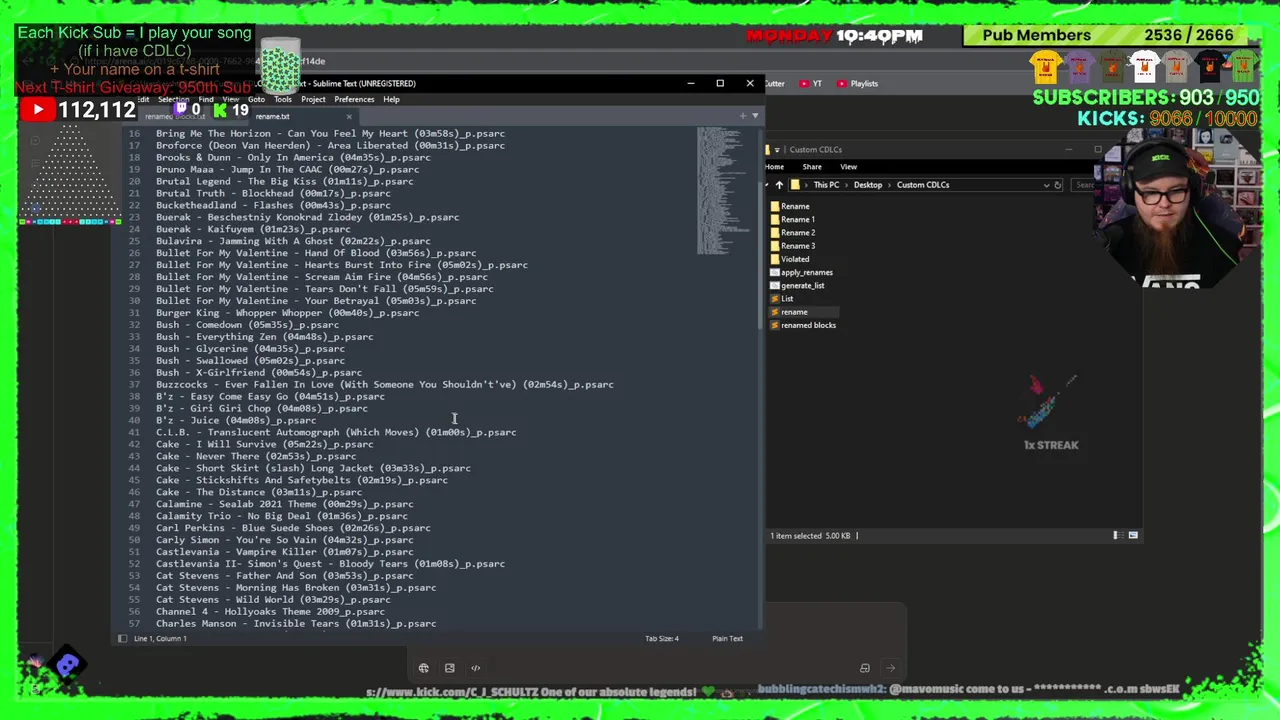Select the List Sublime file icon
Image resolution: width=1280 pixels, height=720 pixels.
tap(775, 298)
